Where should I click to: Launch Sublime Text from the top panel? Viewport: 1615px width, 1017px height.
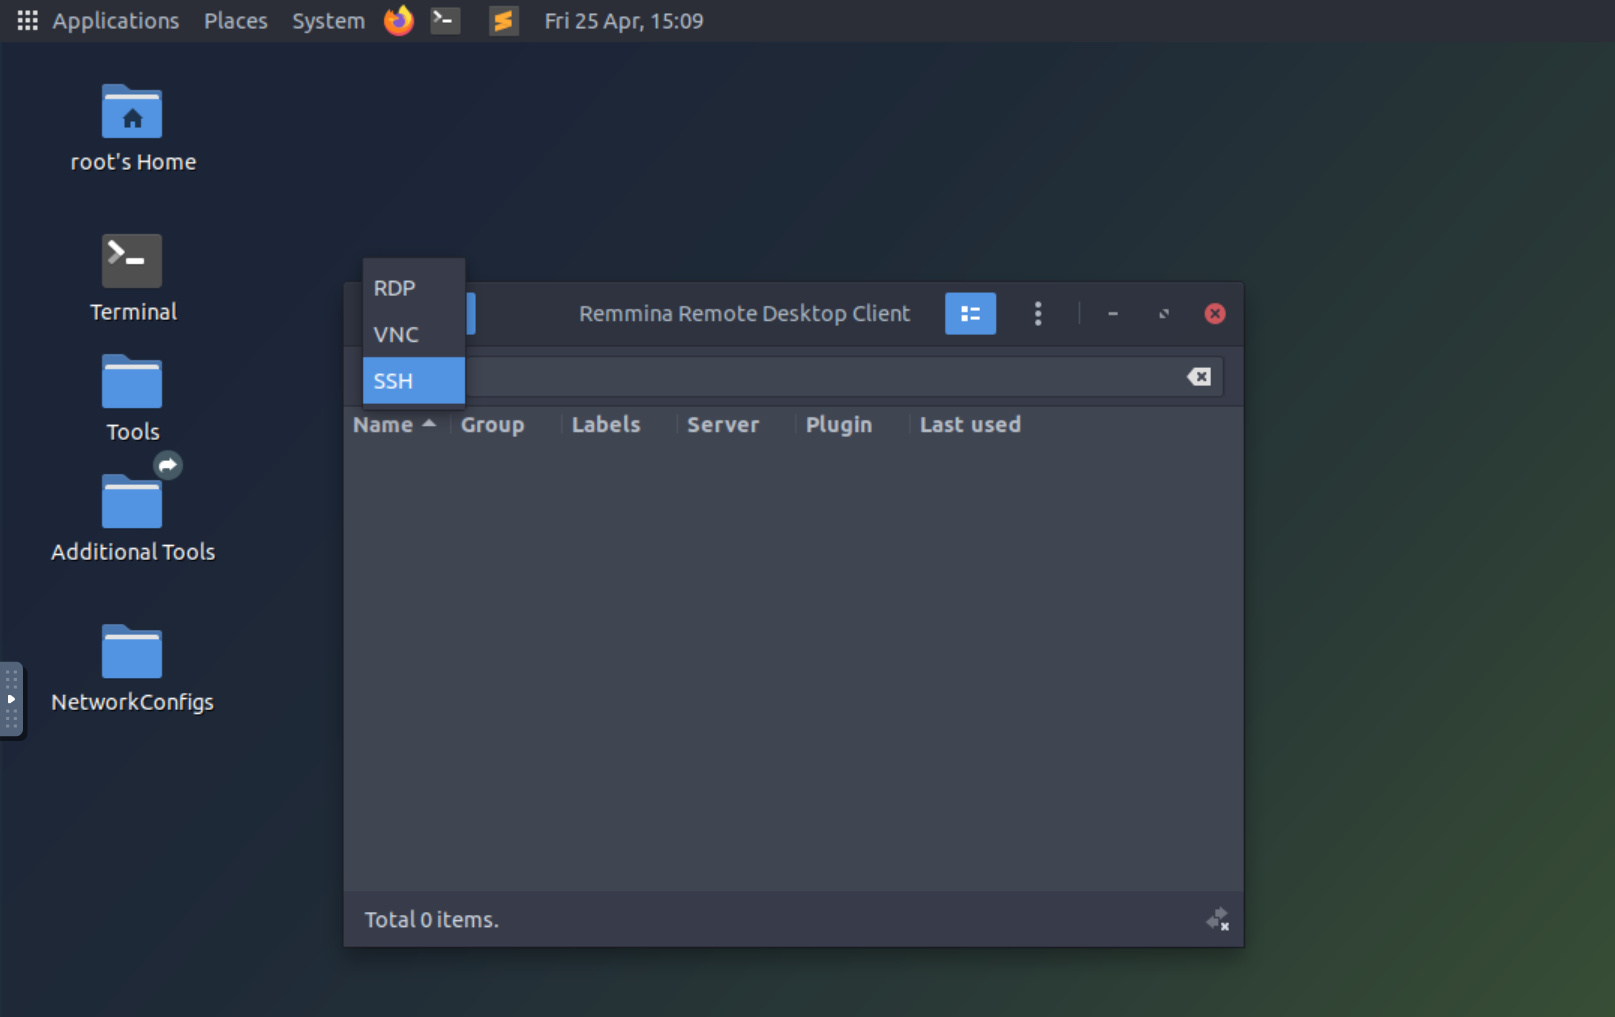(504, 20)
